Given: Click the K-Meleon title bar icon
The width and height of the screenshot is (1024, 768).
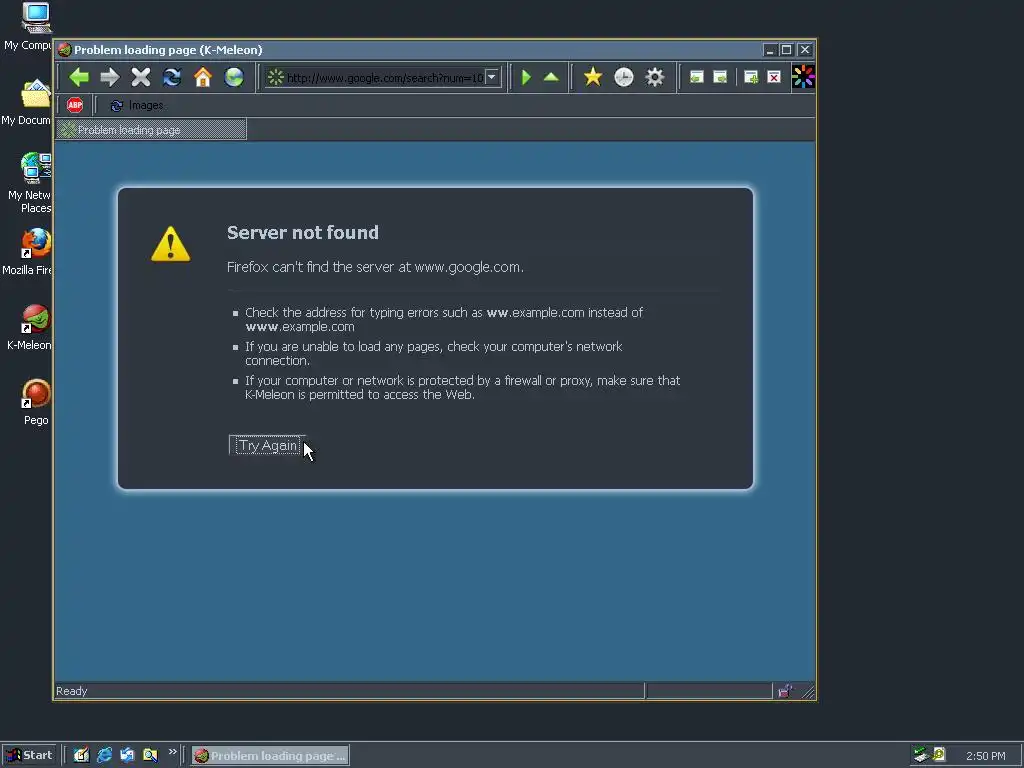Looking at the screenshot, I should [x=65, y=50].
